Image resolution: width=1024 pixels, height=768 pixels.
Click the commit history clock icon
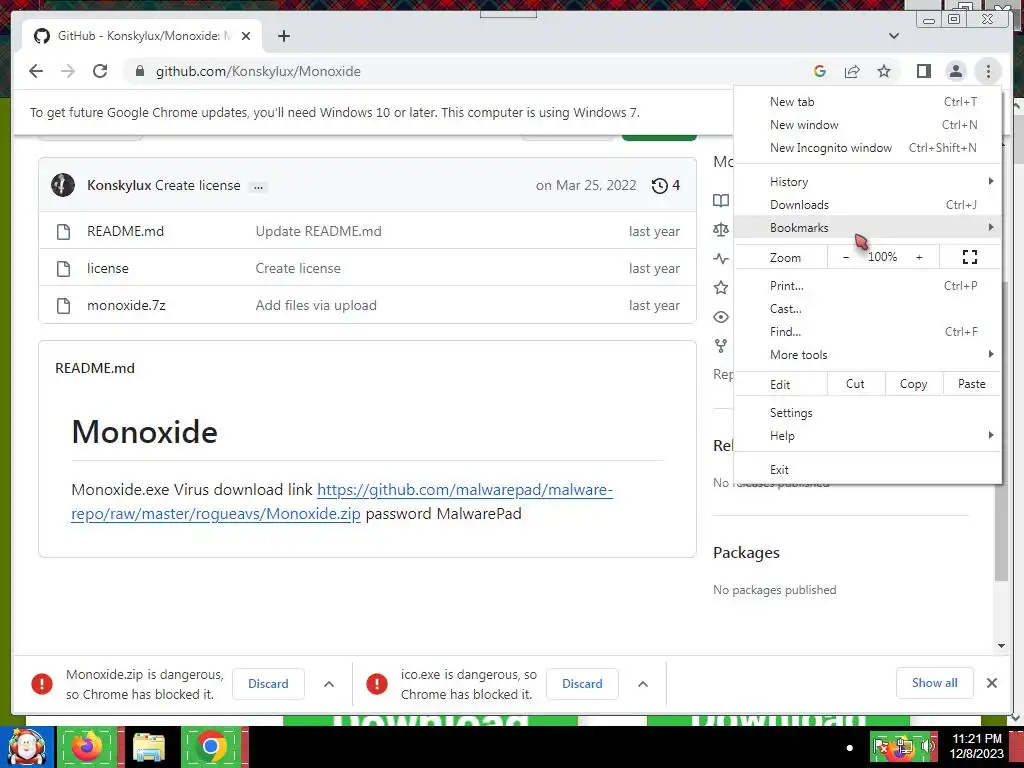(x=660, y=185)
